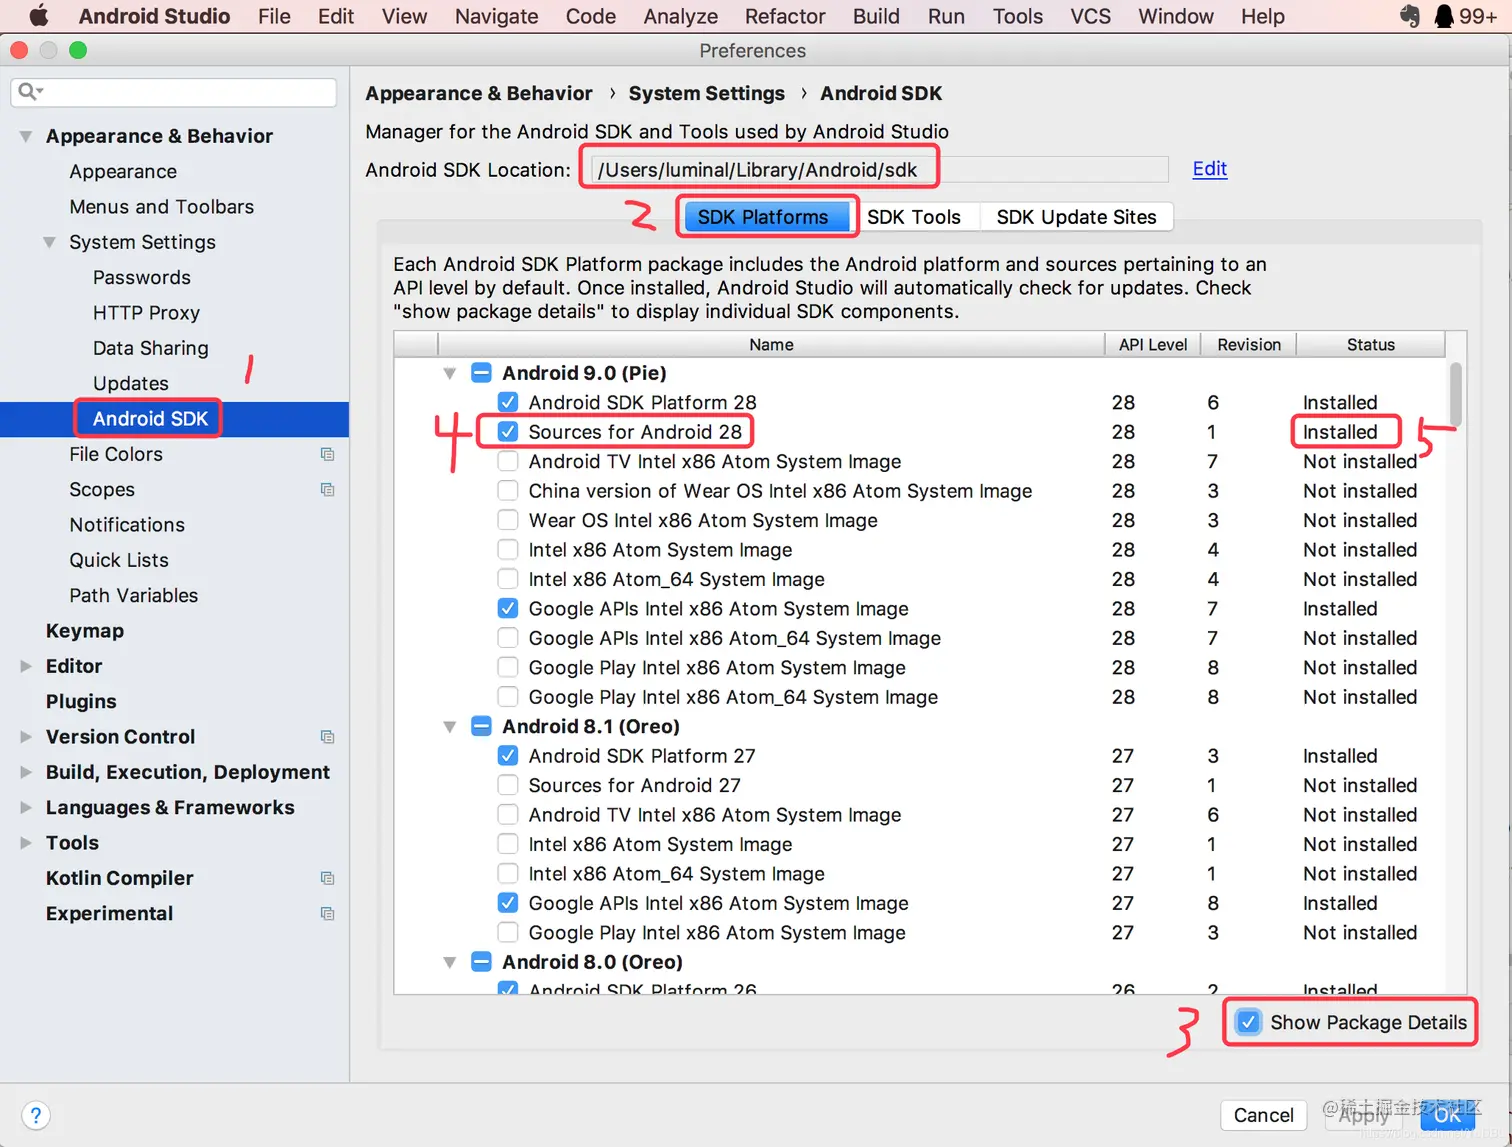Expand the Tools settings section
Viewport: 1512px width, 1147px height.
click(26, 843)
